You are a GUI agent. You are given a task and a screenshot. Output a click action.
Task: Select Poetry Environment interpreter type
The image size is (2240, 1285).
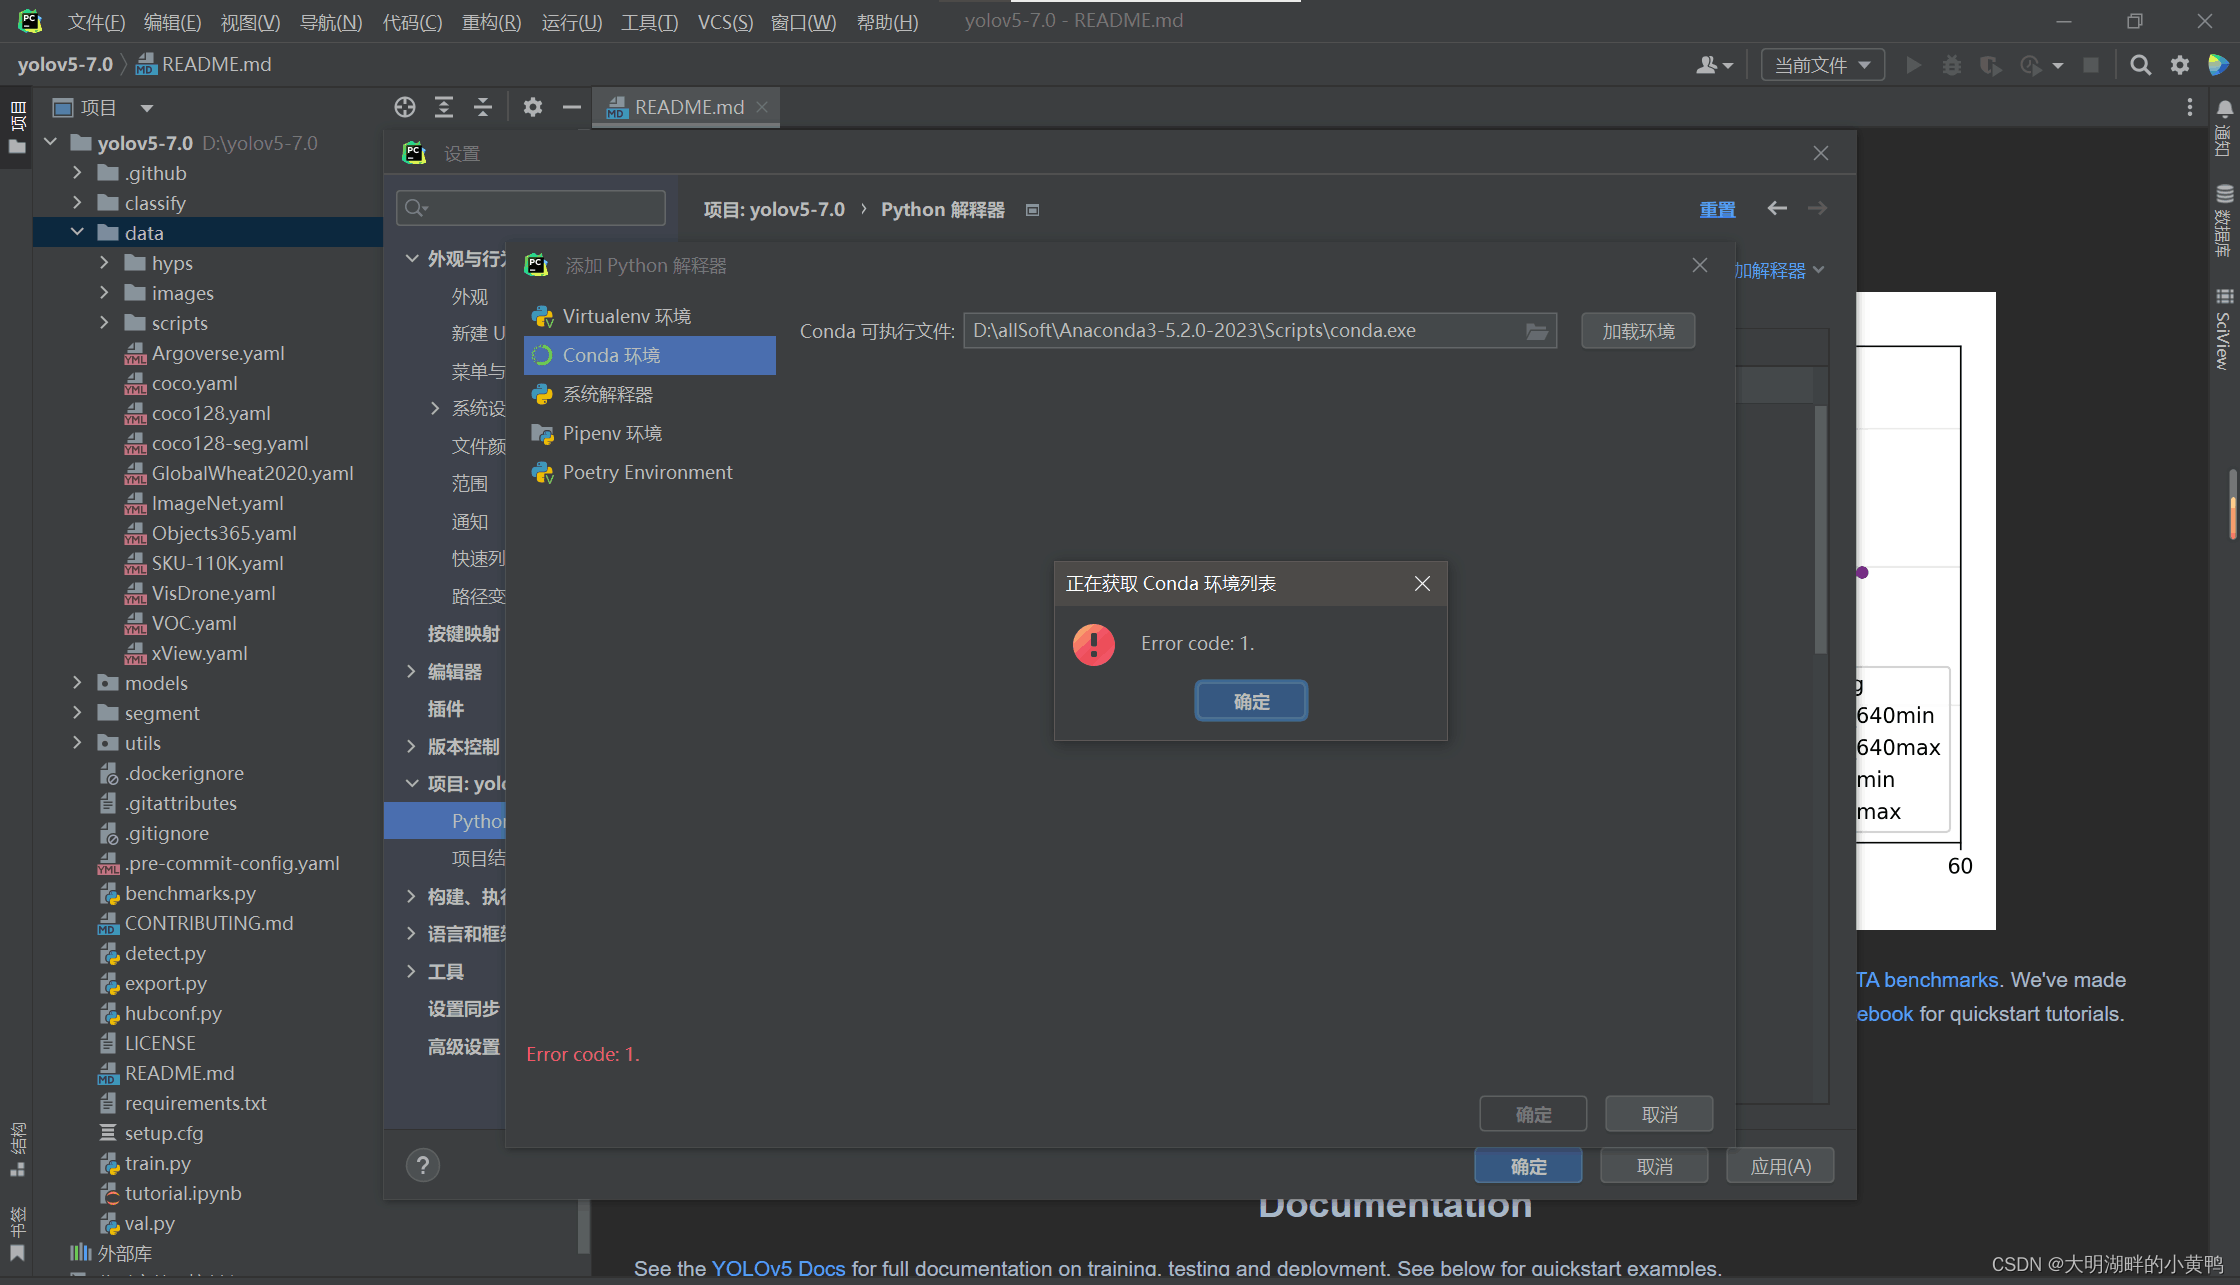coord(650,472)
